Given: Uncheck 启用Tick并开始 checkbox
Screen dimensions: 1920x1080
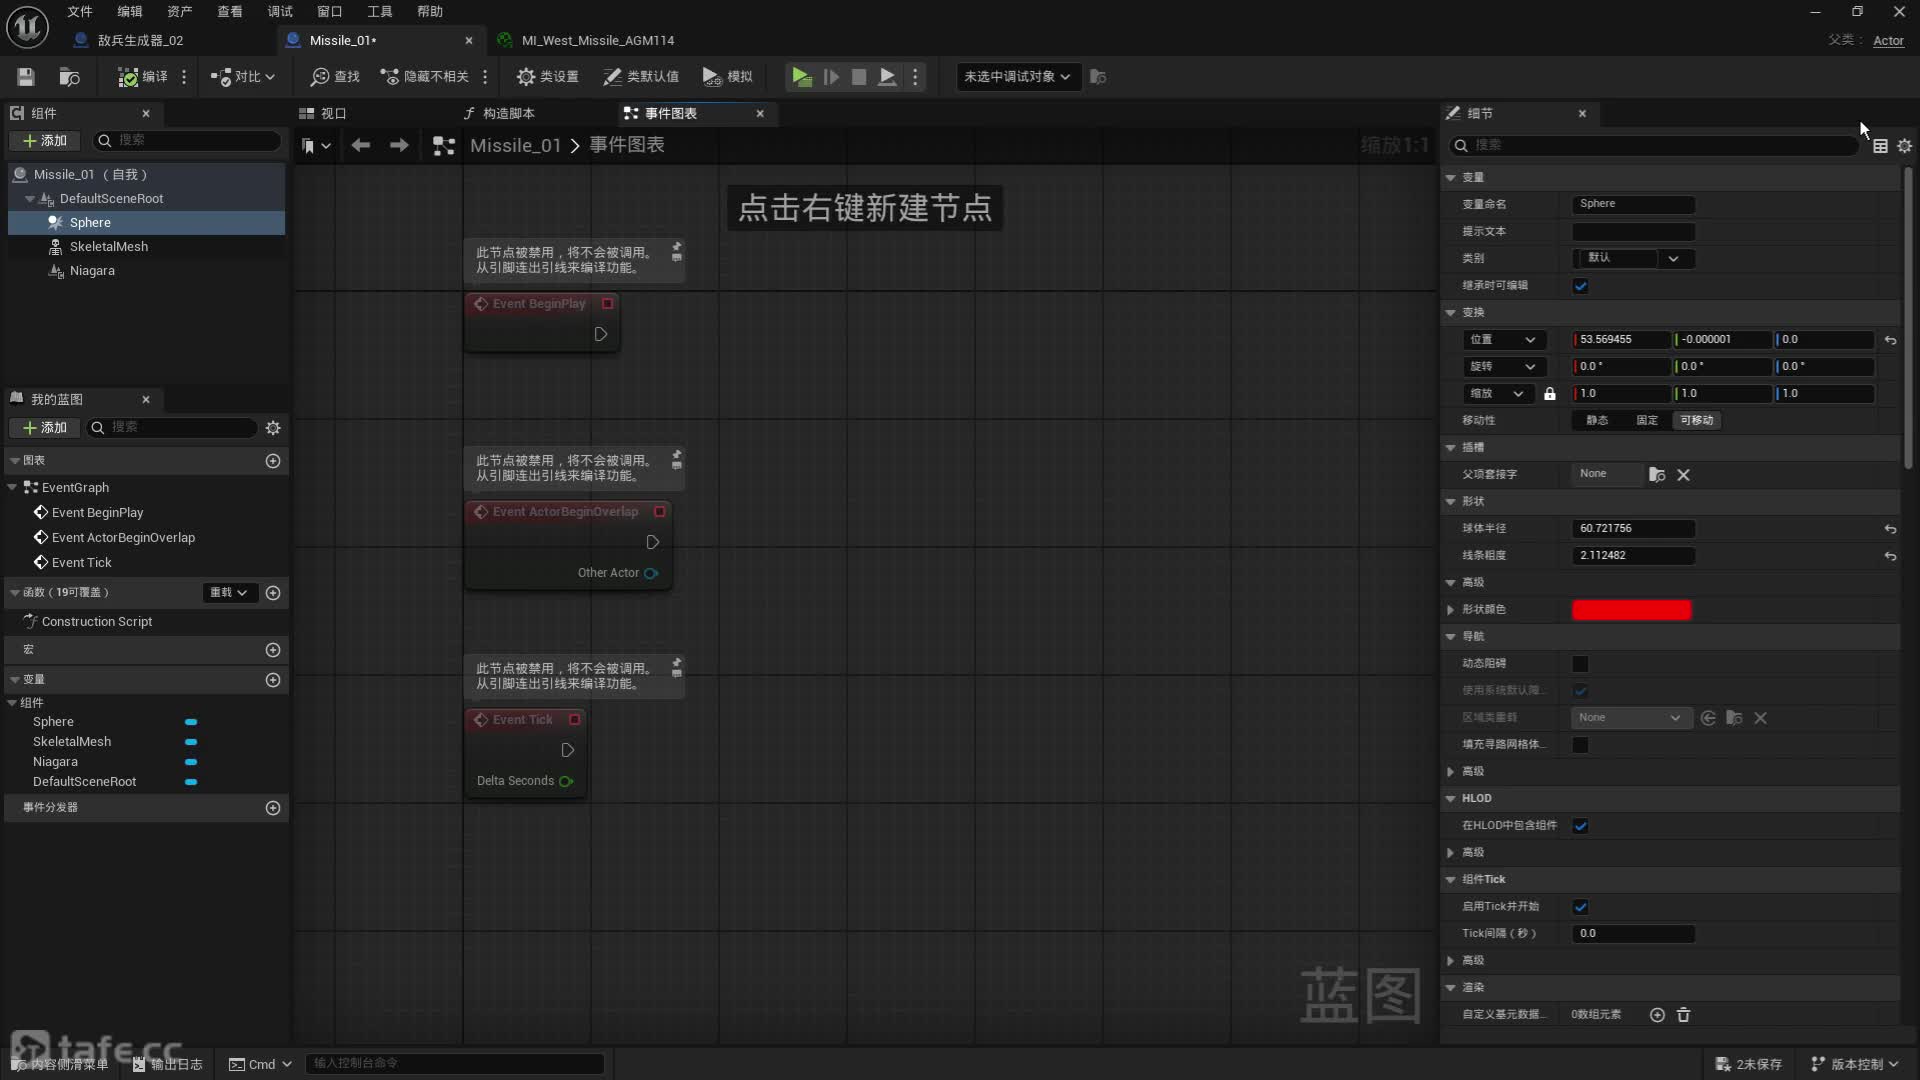Looking at the screenshot, I should click(1581, 907).
